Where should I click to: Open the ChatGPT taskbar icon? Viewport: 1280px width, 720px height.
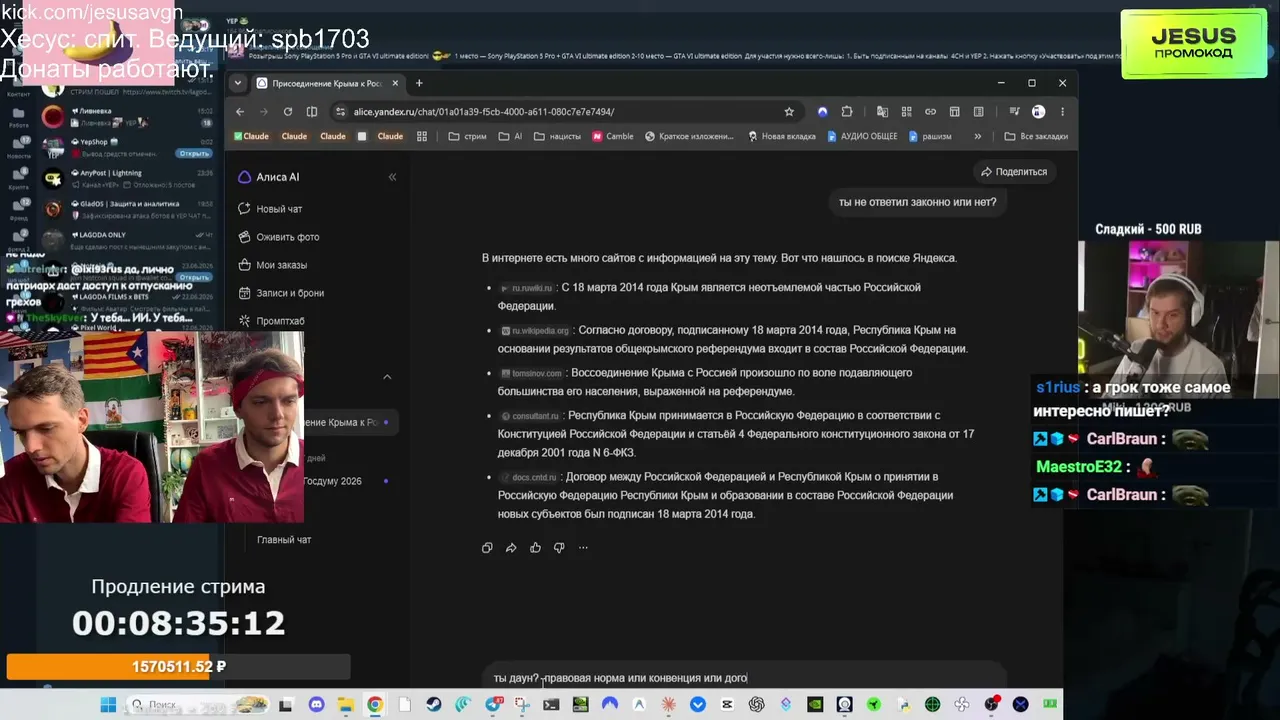(756, 705)
